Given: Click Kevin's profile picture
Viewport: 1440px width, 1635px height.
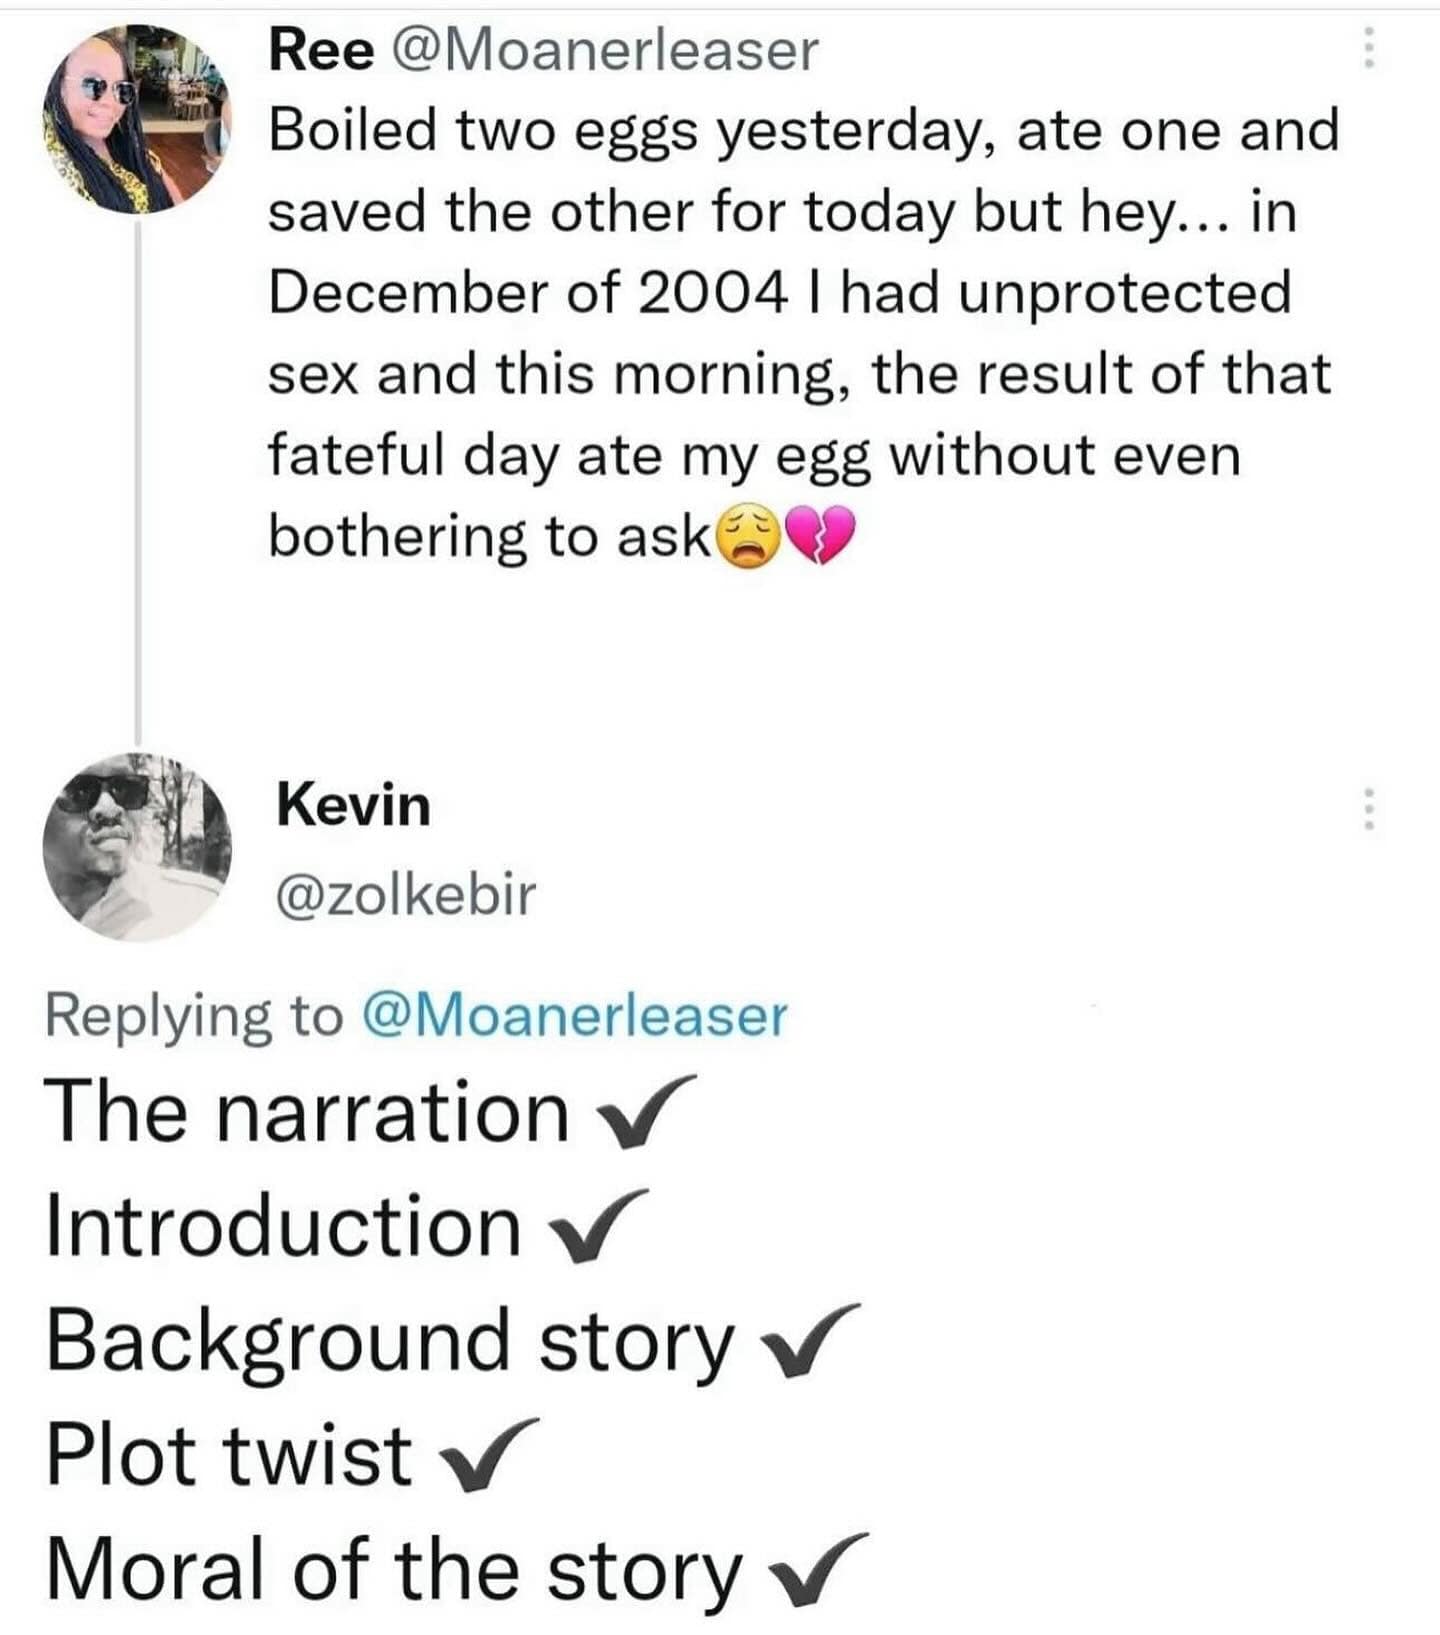Looking at the screenshot, I should [137, 847].
